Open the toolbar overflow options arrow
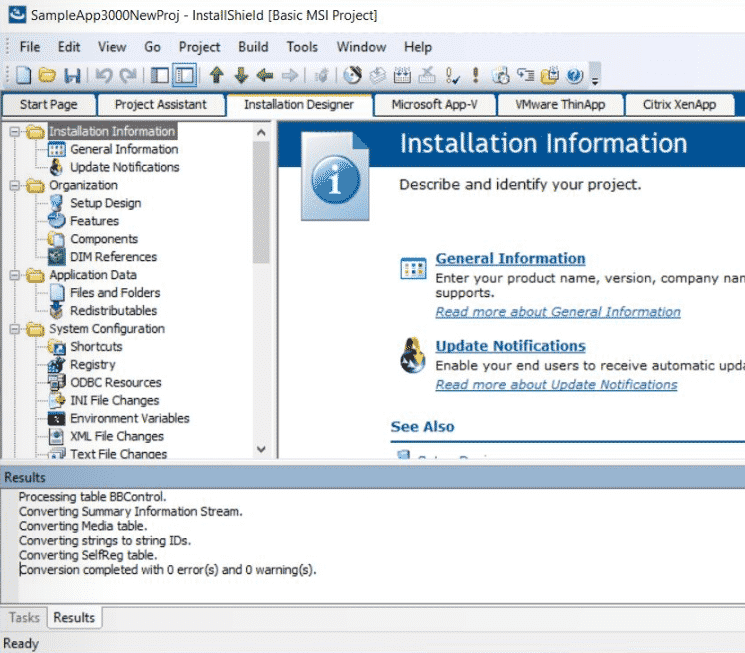Screen dimensions: 745x653 [595, 81]
